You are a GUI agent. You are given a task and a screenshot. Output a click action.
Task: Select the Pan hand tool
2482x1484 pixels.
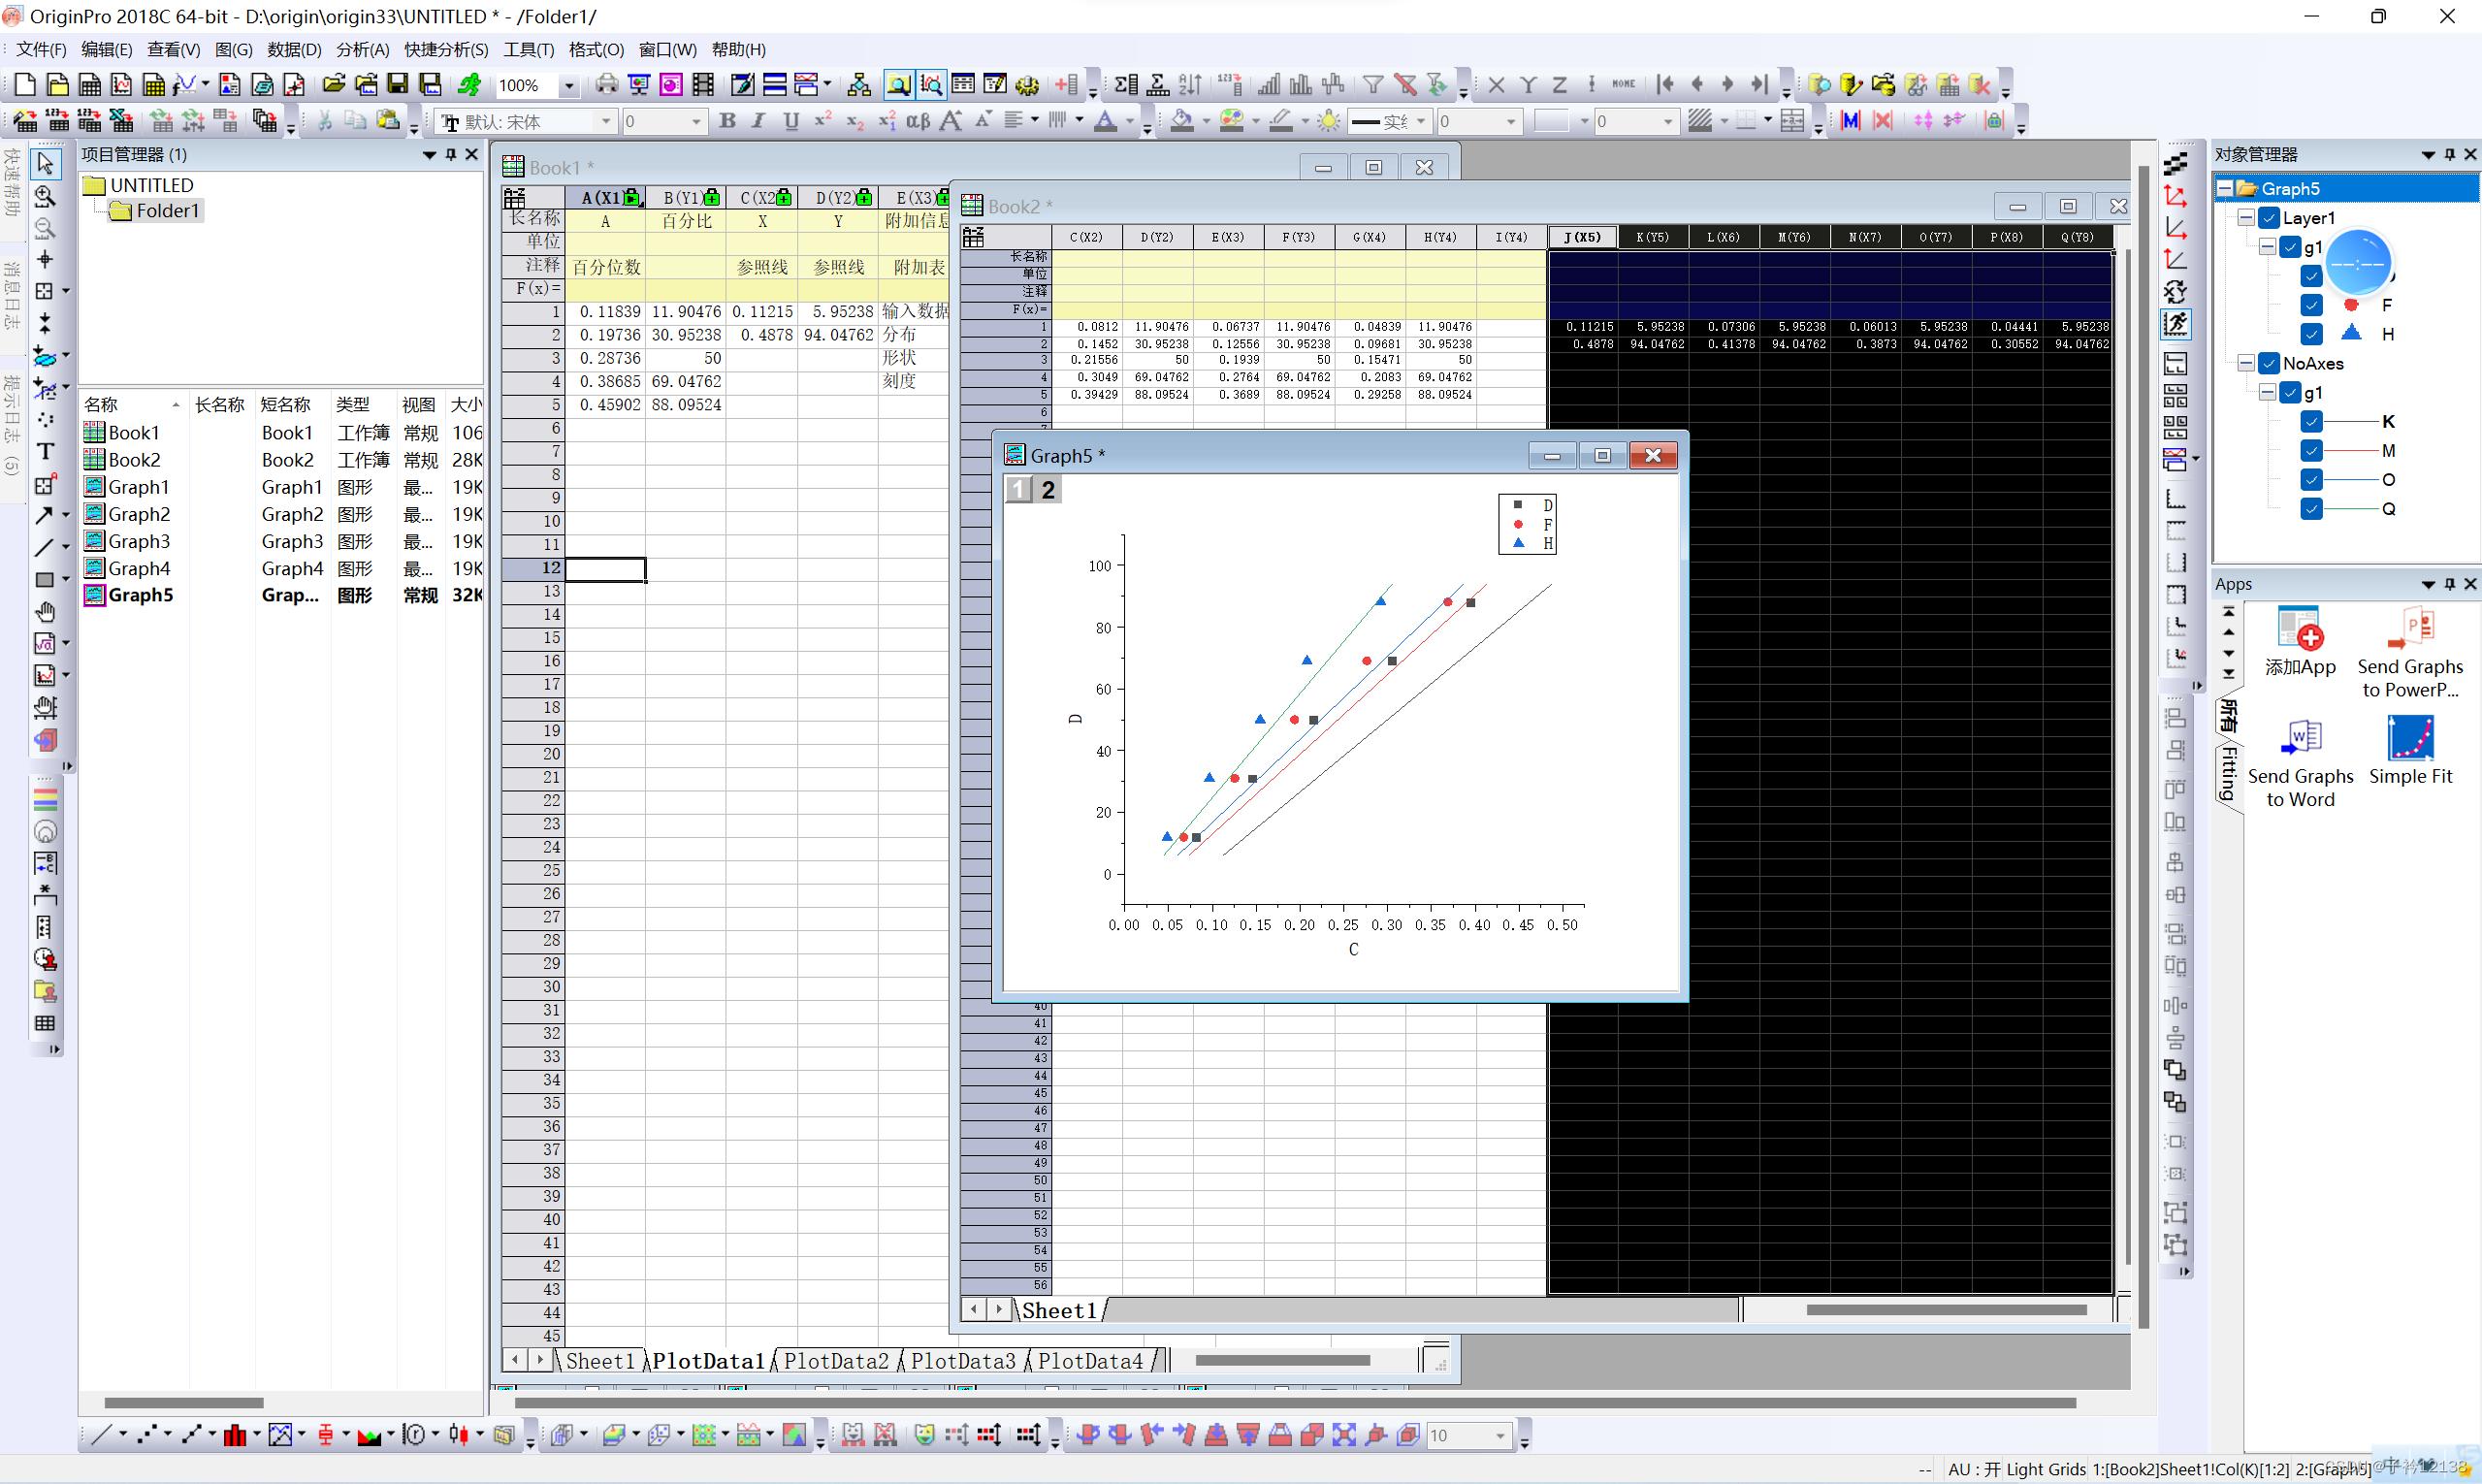click(x=45, y=611)
